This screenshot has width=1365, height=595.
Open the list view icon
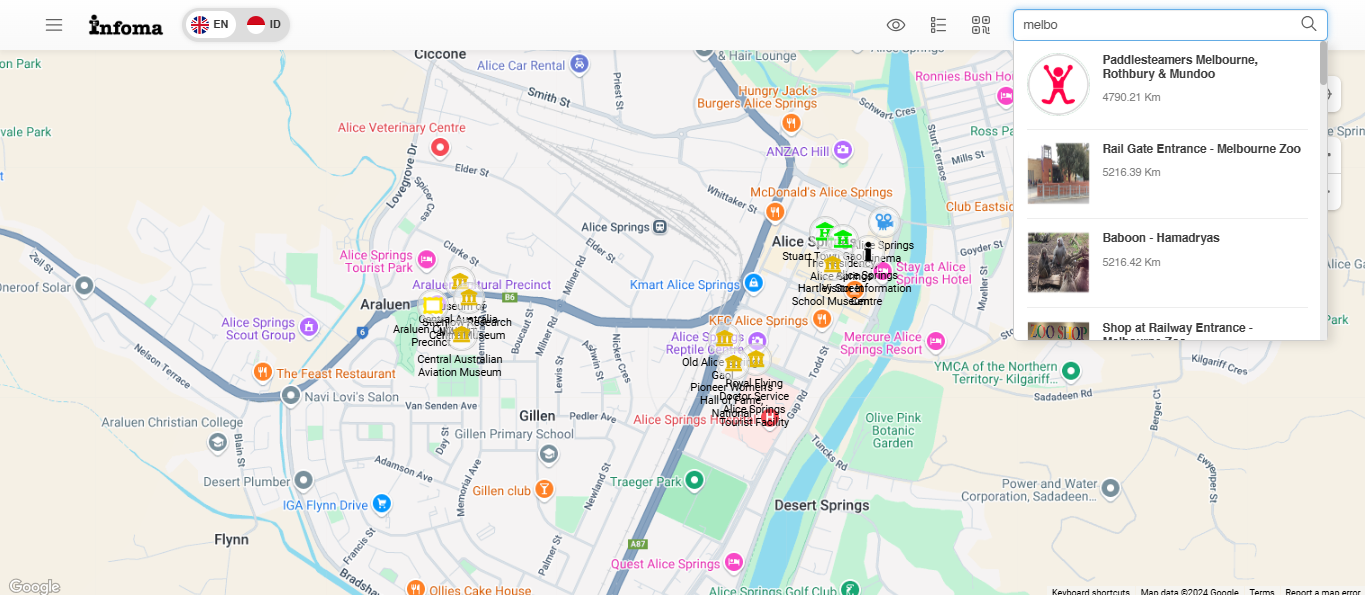coord(938,25)
